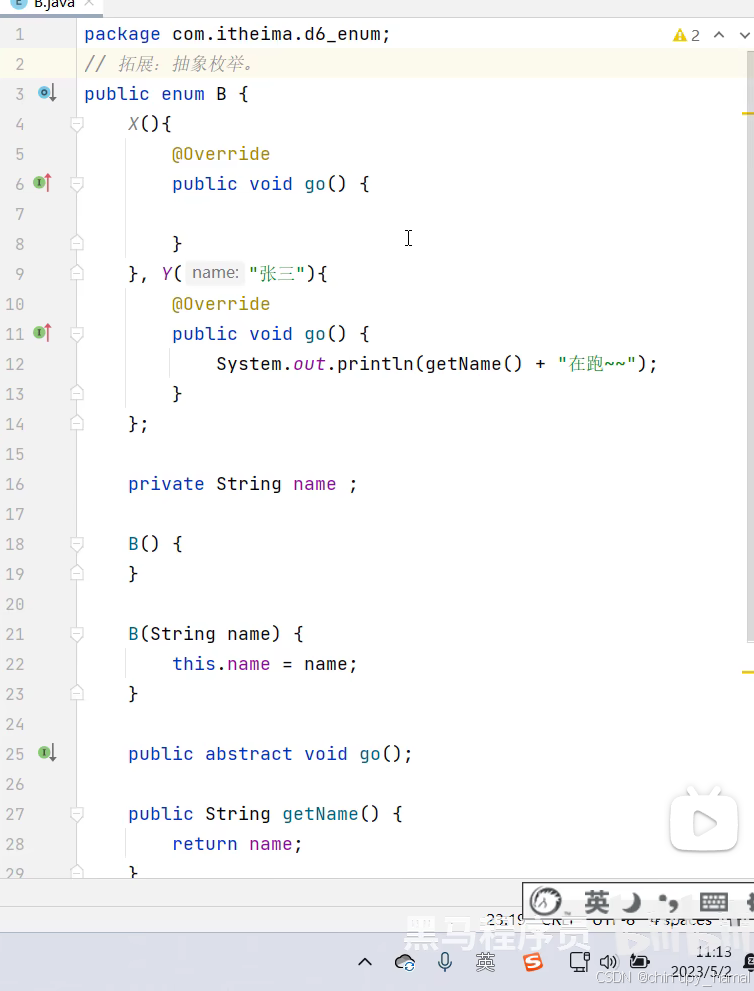
Task: Click the OneDrive cloud sync tray icon
Action: (x=404, y=963)
